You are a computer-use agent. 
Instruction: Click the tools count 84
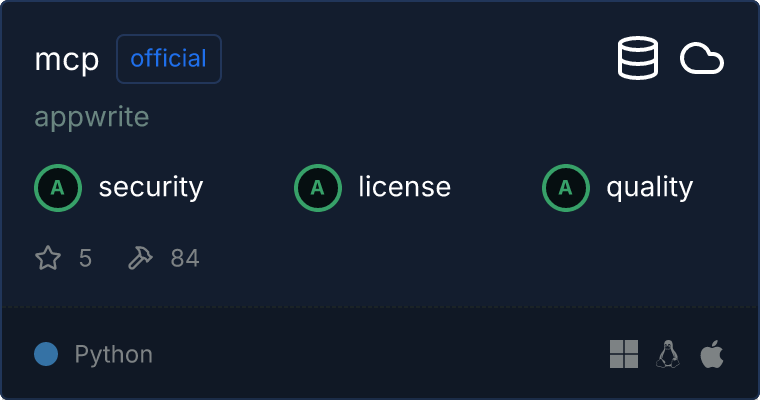(185, 259)
